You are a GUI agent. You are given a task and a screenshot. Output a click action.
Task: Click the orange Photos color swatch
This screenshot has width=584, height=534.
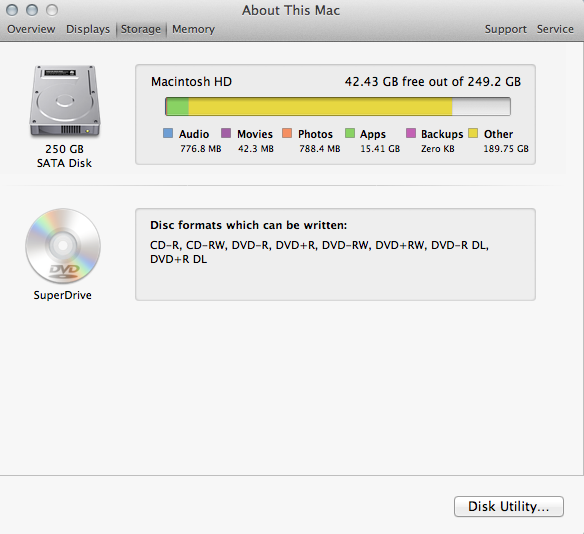tap(287, 133)
